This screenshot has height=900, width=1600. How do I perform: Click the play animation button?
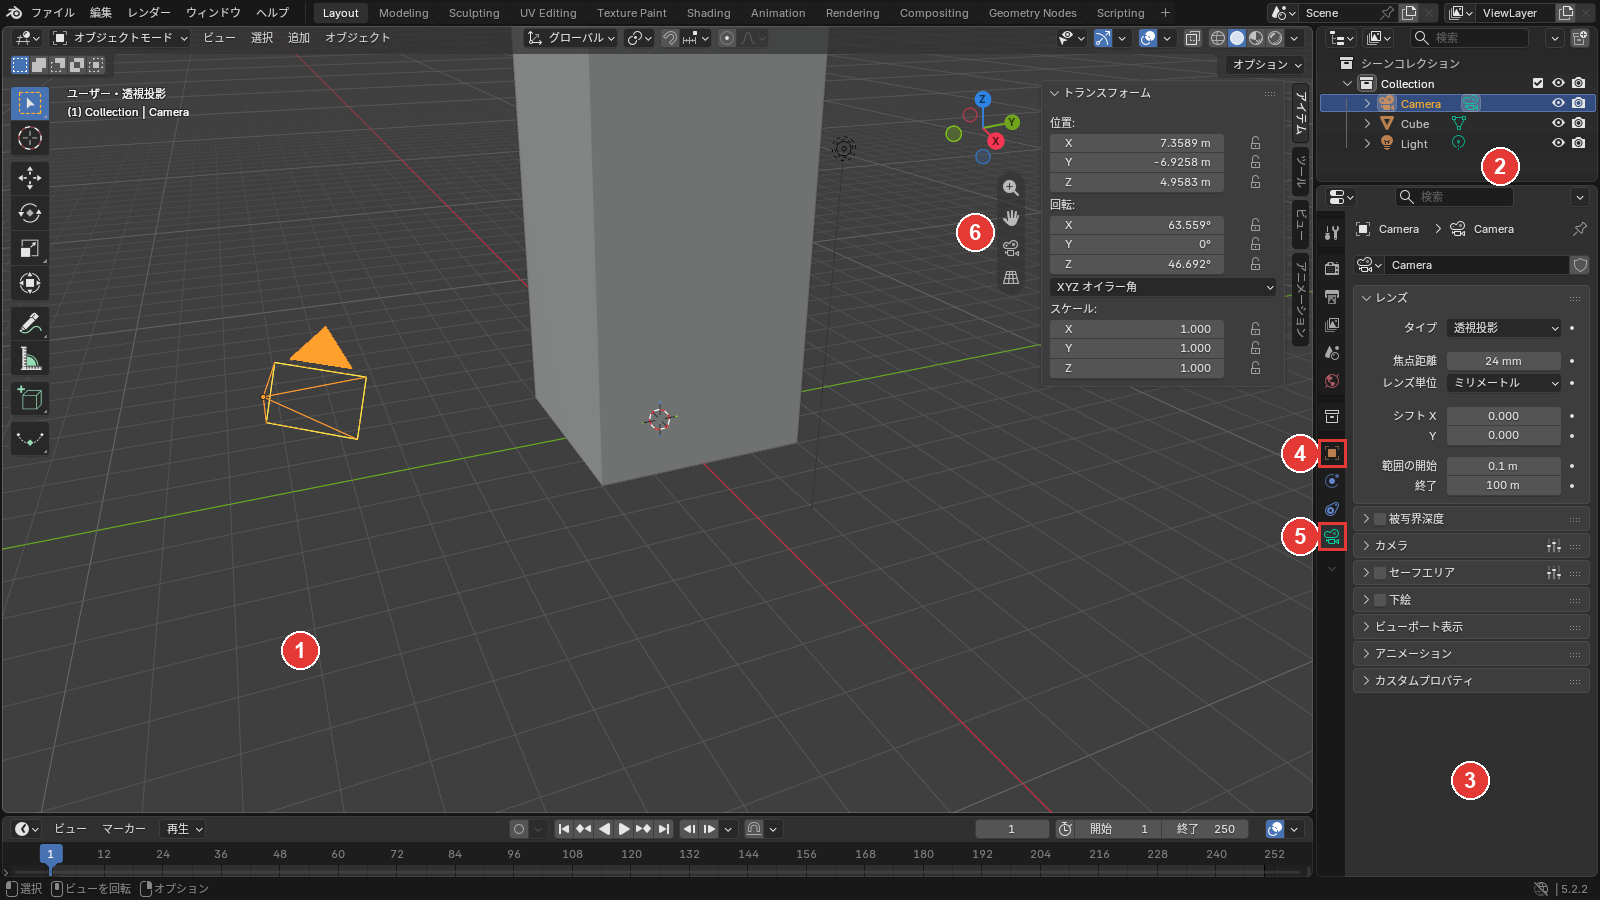pyautogui.click(x=623, y=829)
